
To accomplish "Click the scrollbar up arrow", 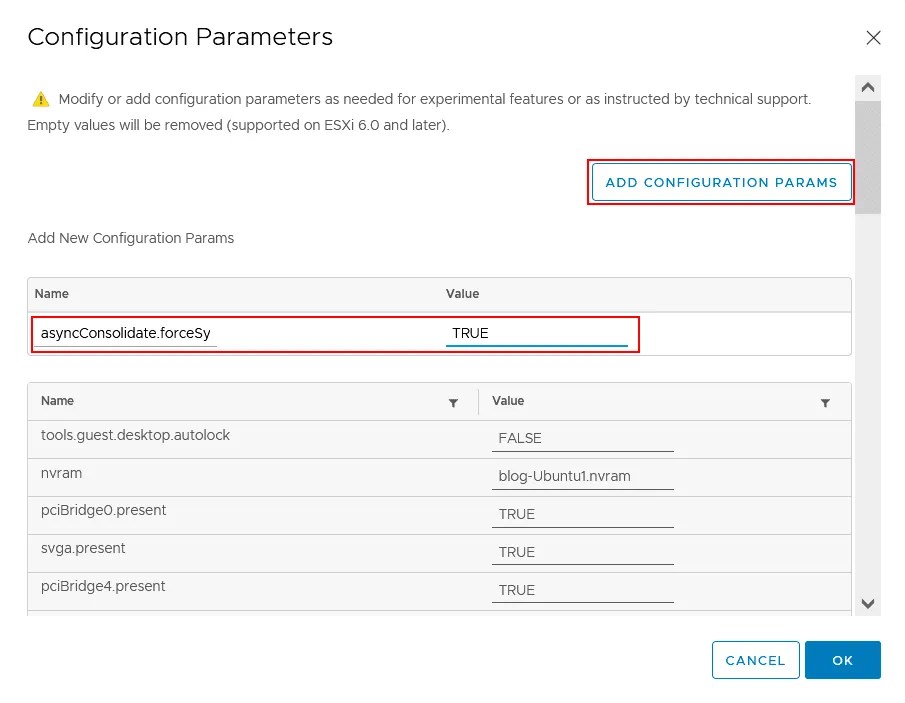I will [x=868, y=86].
